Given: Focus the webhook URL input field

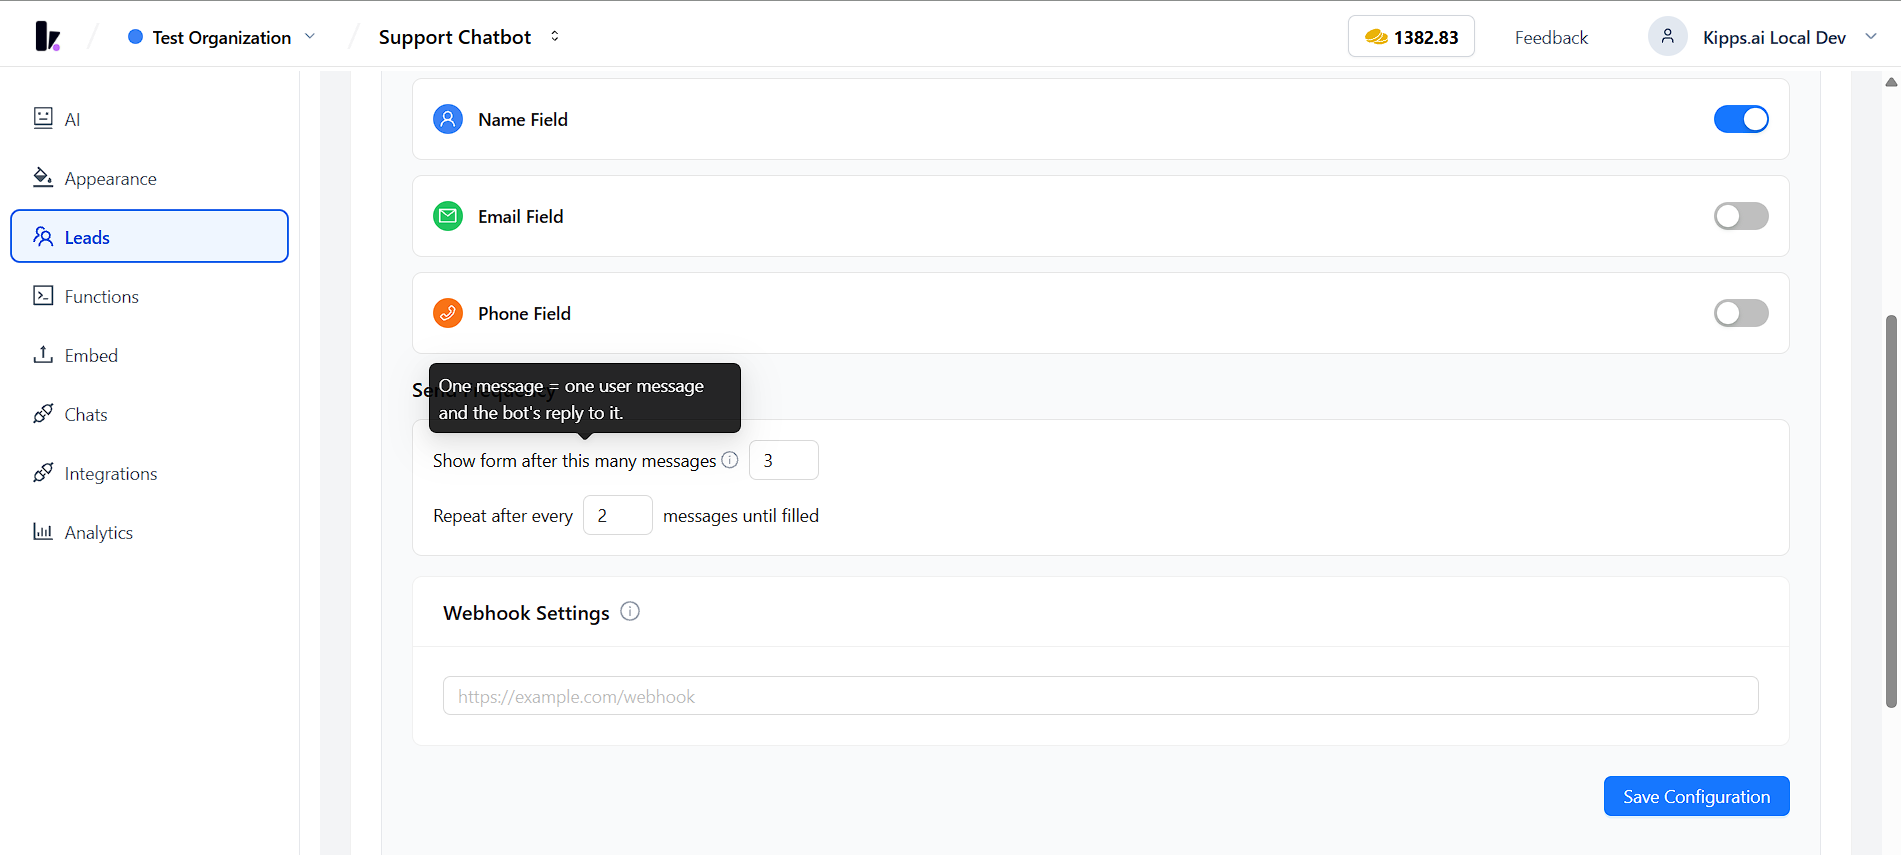Looking at the screenshot, I should tap(1100, 696).
